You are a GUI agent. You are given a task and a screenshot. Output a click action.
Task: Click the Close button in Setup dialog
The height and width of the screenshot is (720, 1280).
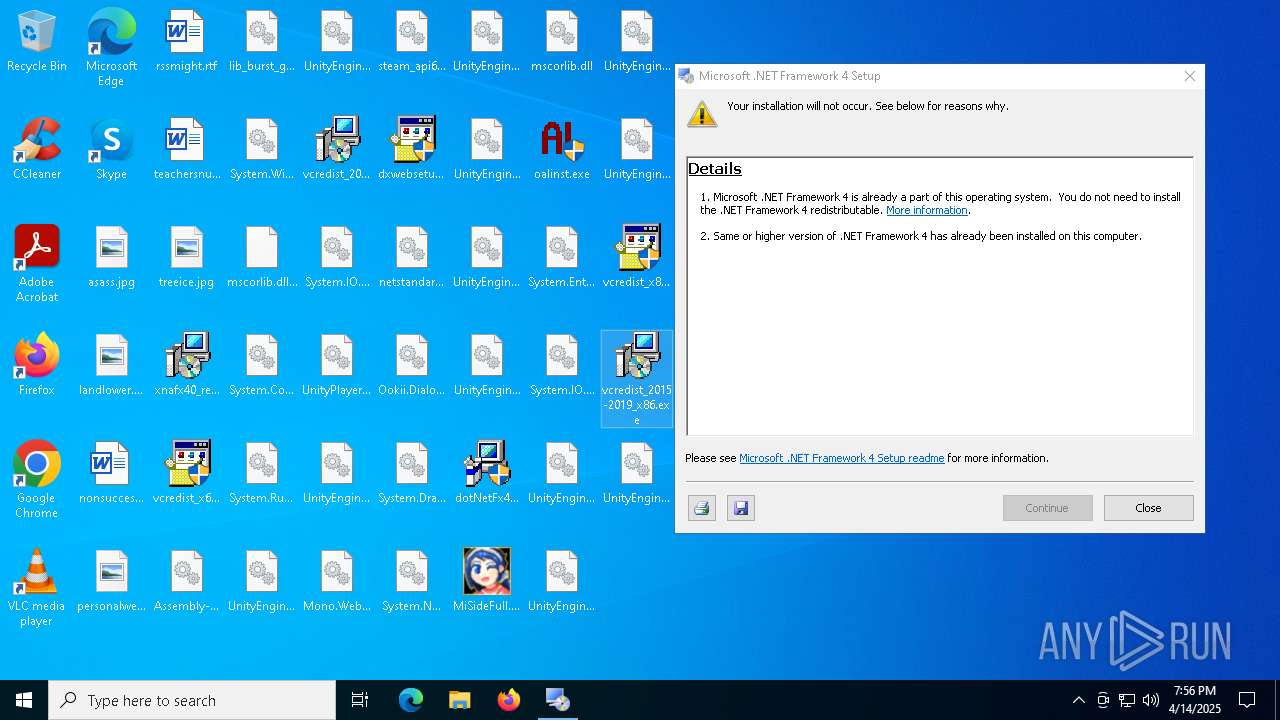1148,508
